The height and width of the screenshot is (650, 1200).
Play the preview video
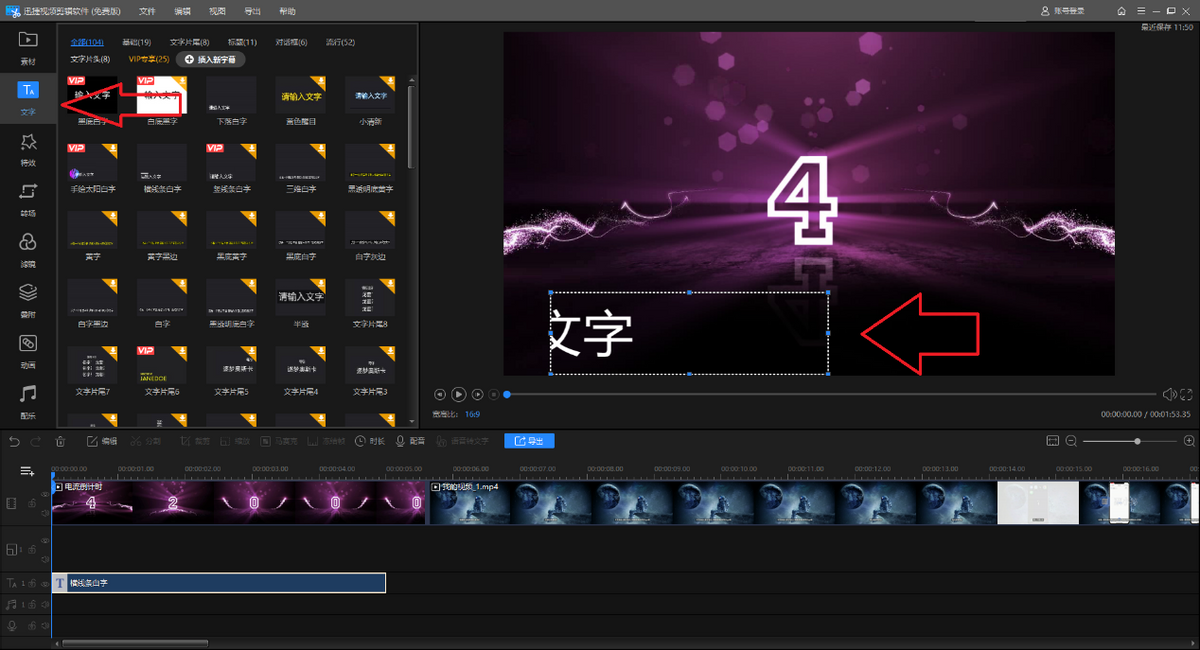tap(459, 395)
